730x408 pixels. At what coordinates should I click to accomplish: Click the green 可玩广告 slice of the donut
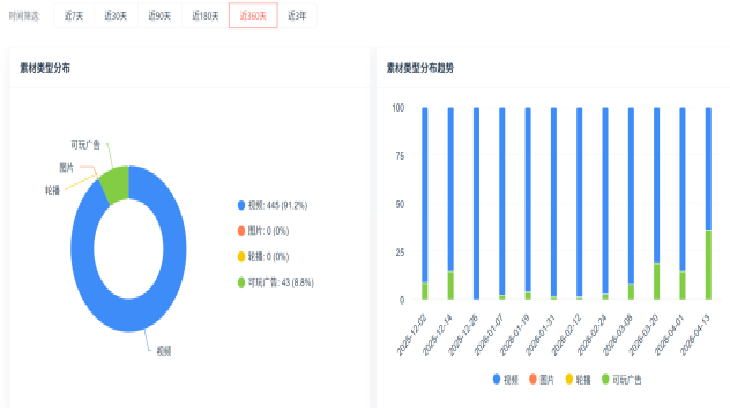pos(115,184)
